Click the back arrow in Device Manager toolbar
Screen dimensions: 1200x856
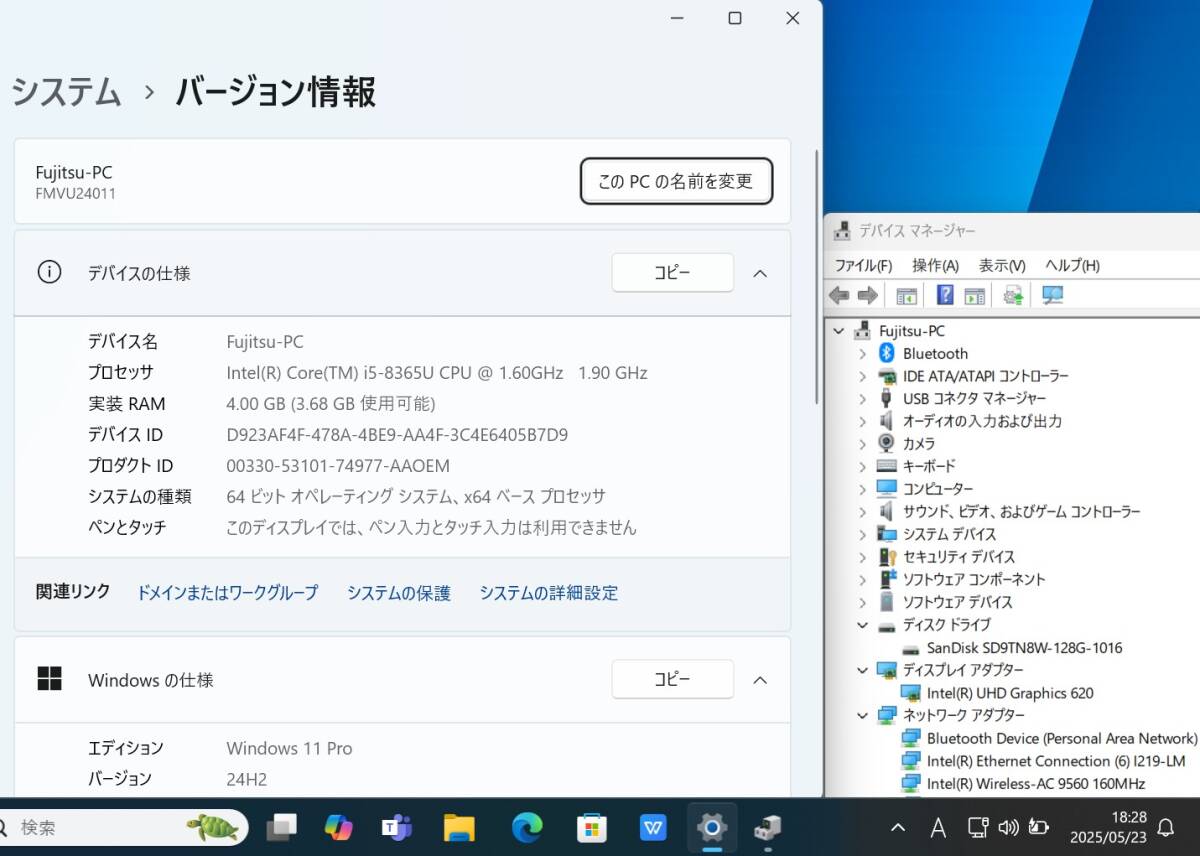pos(839,295)
